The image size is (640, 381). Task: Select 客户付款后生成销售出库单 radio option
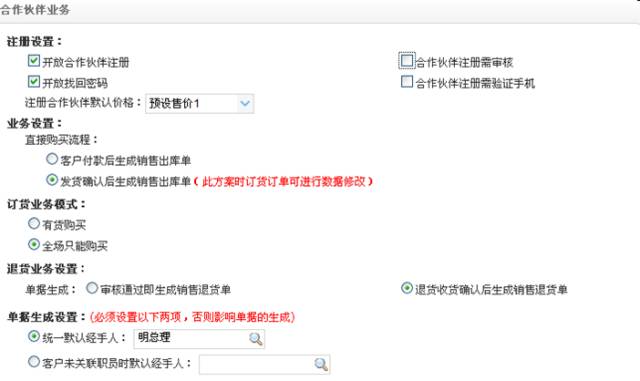[x=52, y=159]
